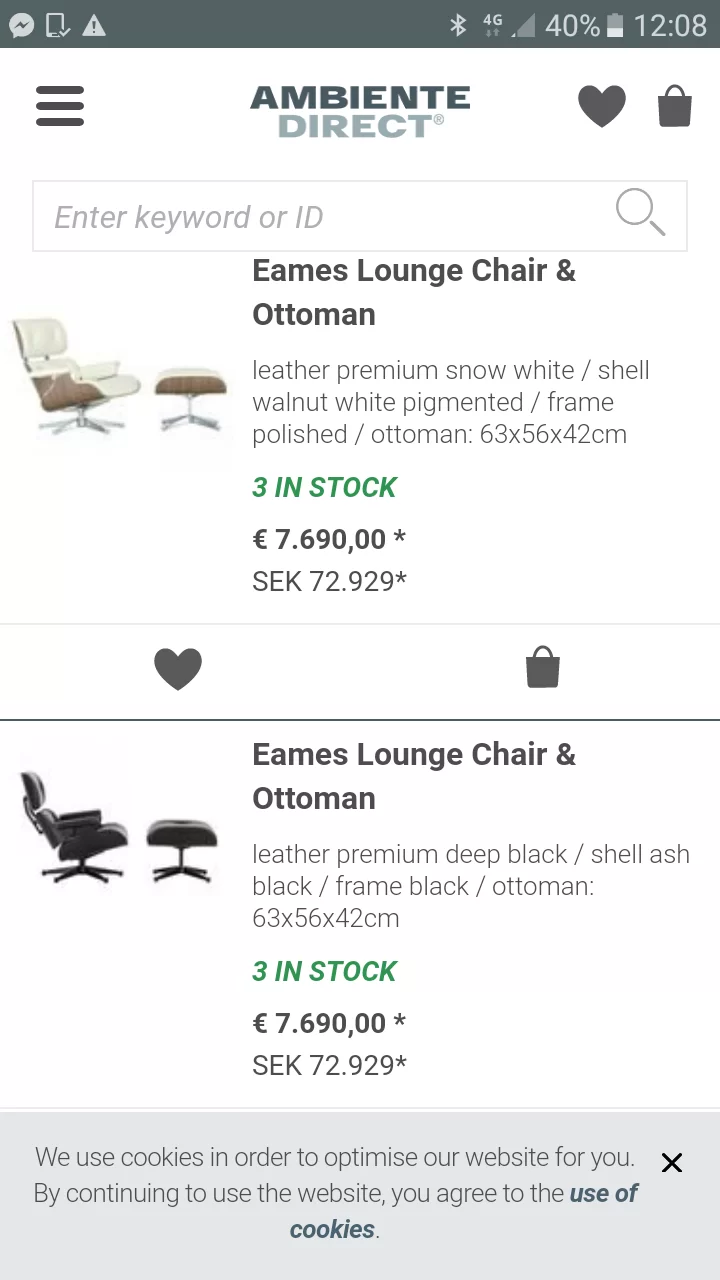Tap the Bluetooth icon in status bar
Screen dimensions: 720x1280
tap(458, 25)
